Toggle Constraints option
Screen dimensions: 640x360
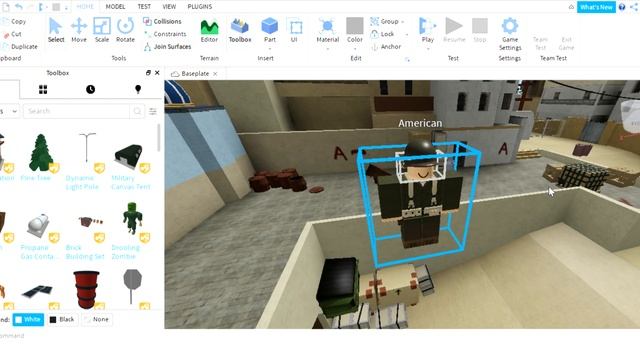pos(165,34)
